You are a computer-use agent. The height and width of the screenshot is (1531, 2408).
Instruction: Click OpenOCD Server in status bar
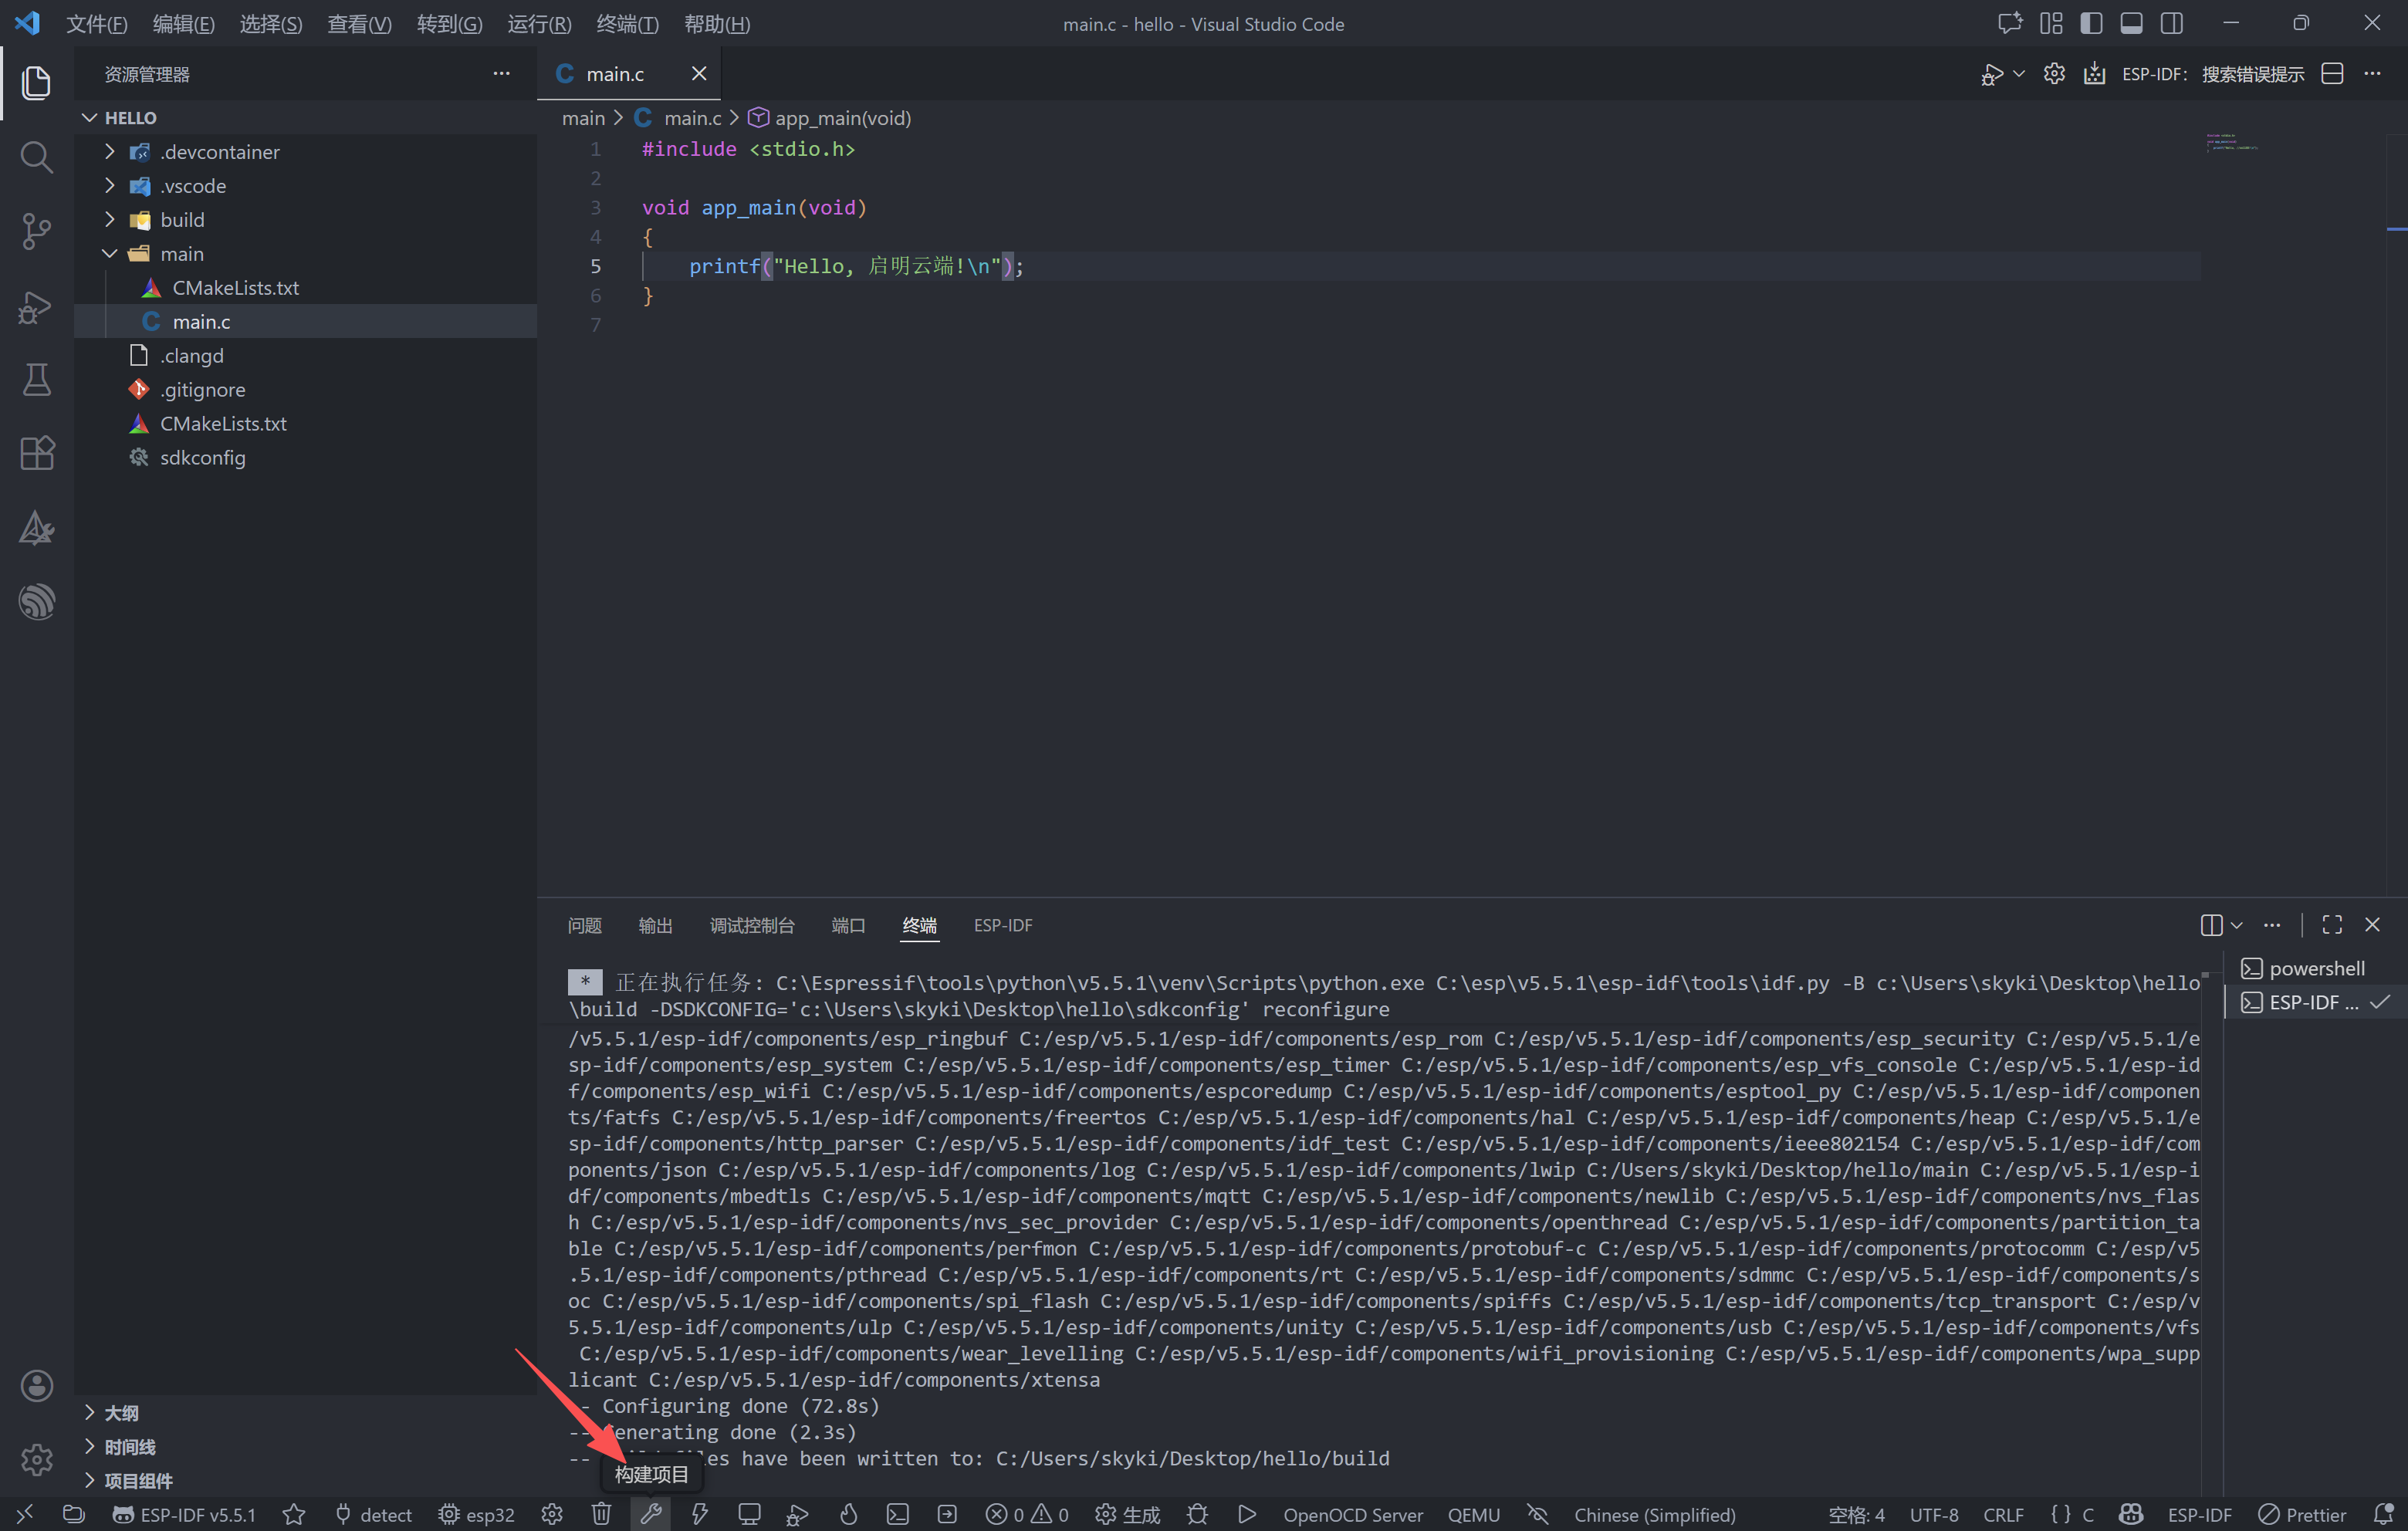point(1353,1514)
